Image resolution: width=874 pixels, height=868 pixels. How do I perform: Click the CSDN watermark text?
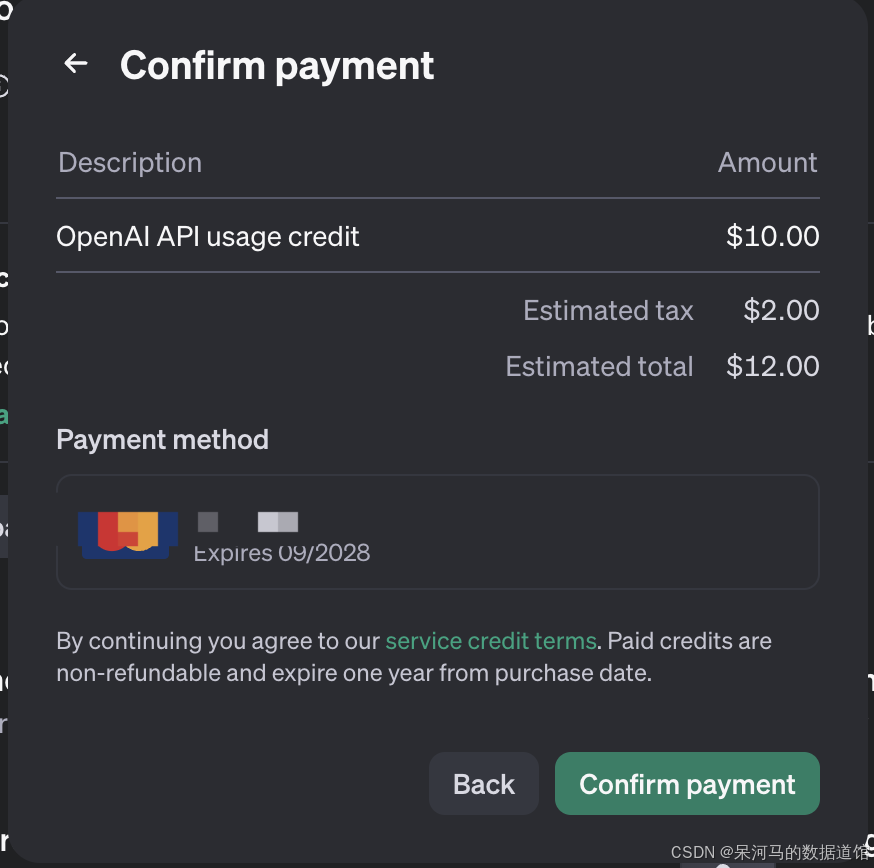coord(771,852)
